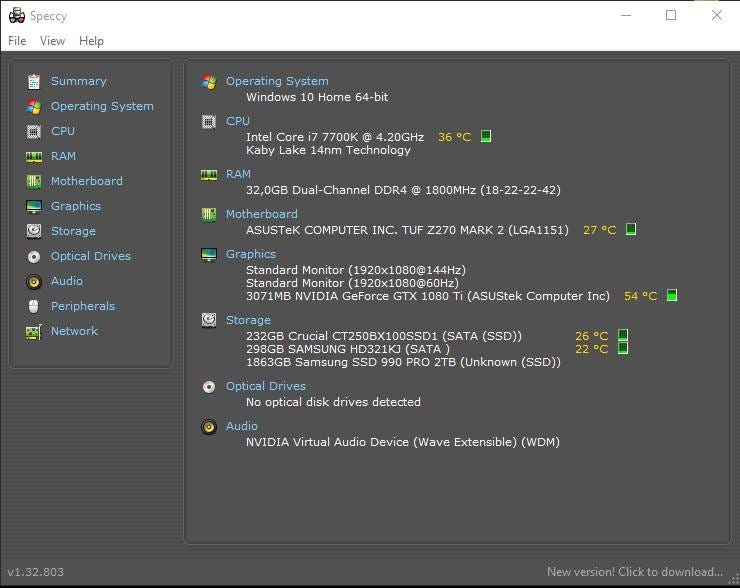This screenshot has height=588, width=740.
Task: Select the CPU chip icon in sidebar
Action: click(x=34, y=131)
